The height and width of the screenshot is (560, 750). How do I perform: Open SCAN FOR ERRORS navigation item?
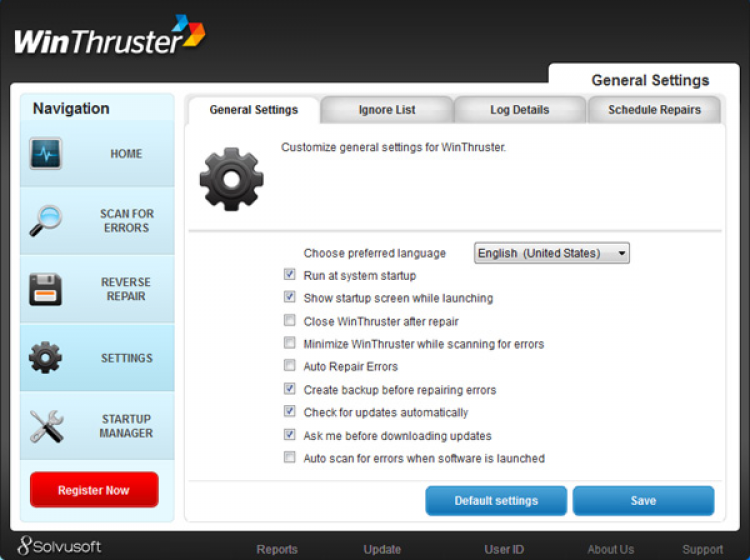coord(97,220)
